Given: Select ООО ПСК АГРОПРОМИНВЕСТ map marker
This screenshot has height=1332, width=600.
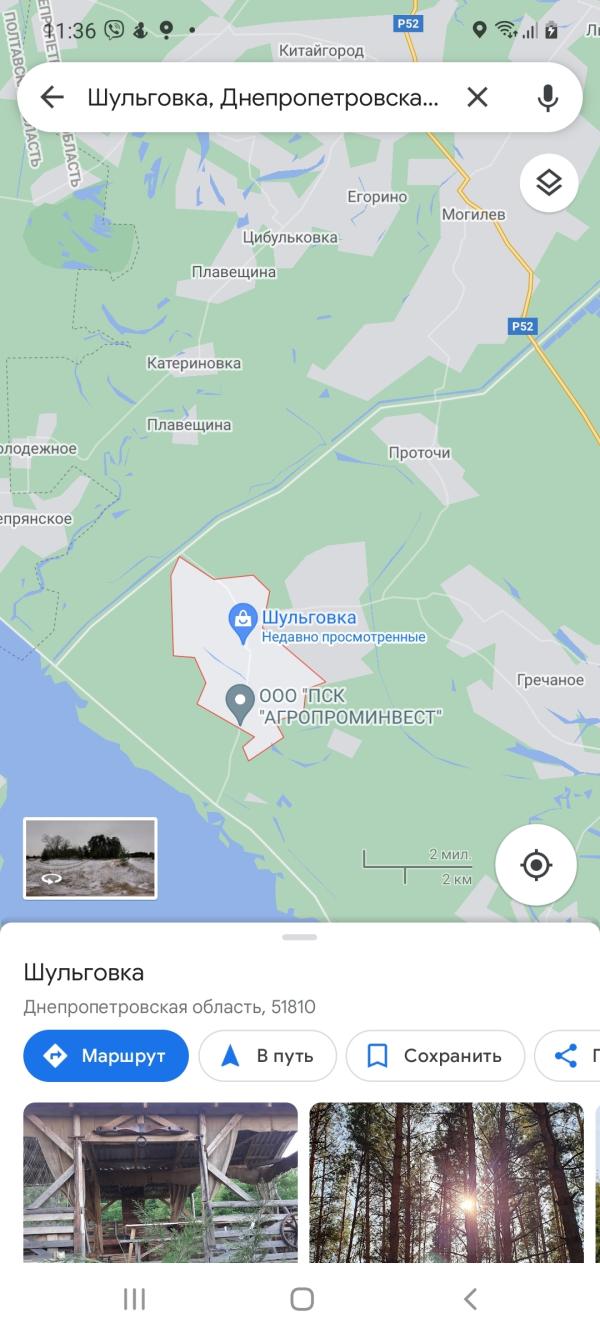Looking at the screenshot, I should click(x=239, y=704).
